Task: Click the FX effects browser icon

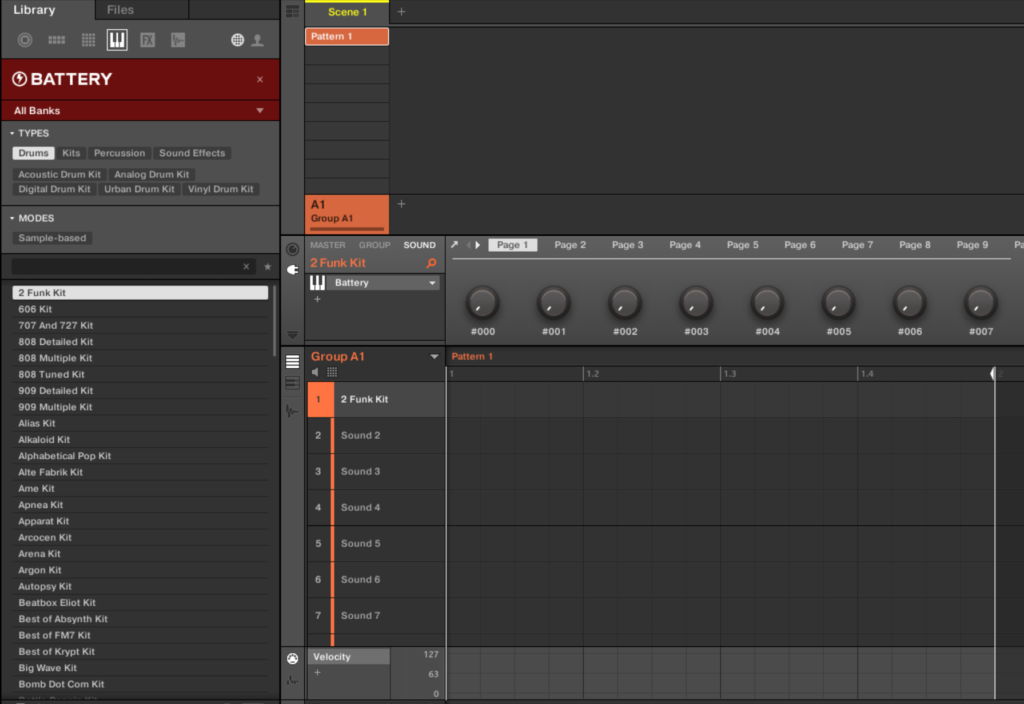Action: tap(147, 40)
